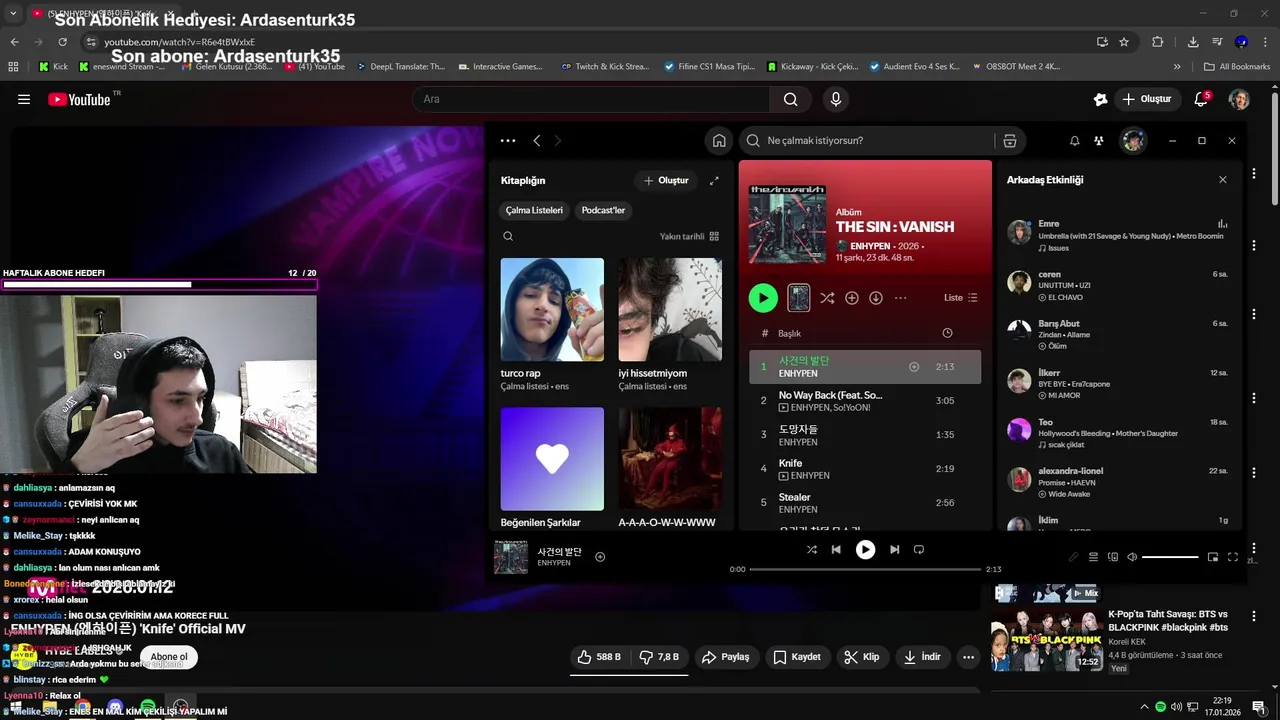
Task: Toggle repeat in the Spotify player bar
Action: click(919, 549)
